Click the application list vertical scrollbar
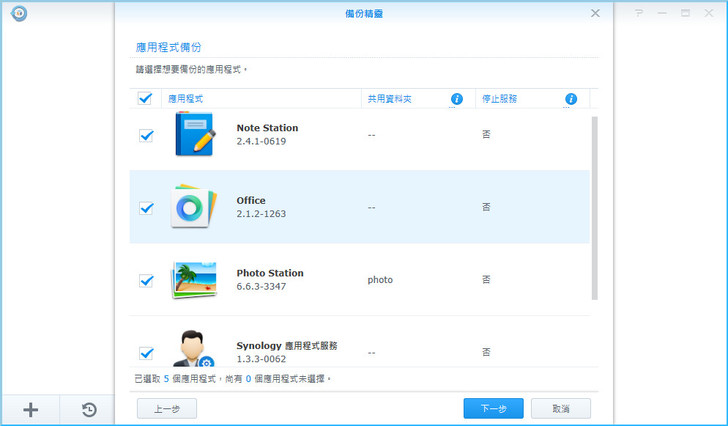 [595, 208]
